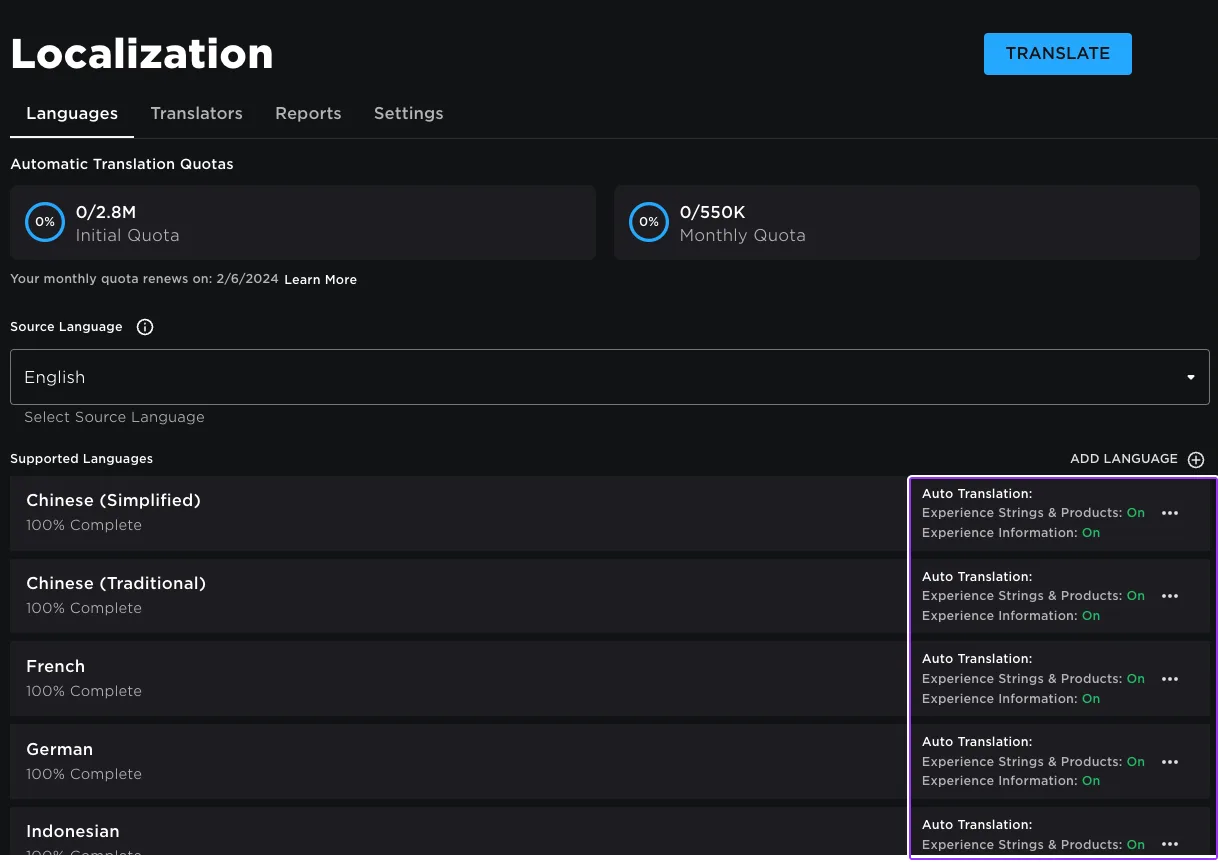Click the Initial Quota 0% progress ring
Screen dimensions: 1220x862
(x=45, y=222)
